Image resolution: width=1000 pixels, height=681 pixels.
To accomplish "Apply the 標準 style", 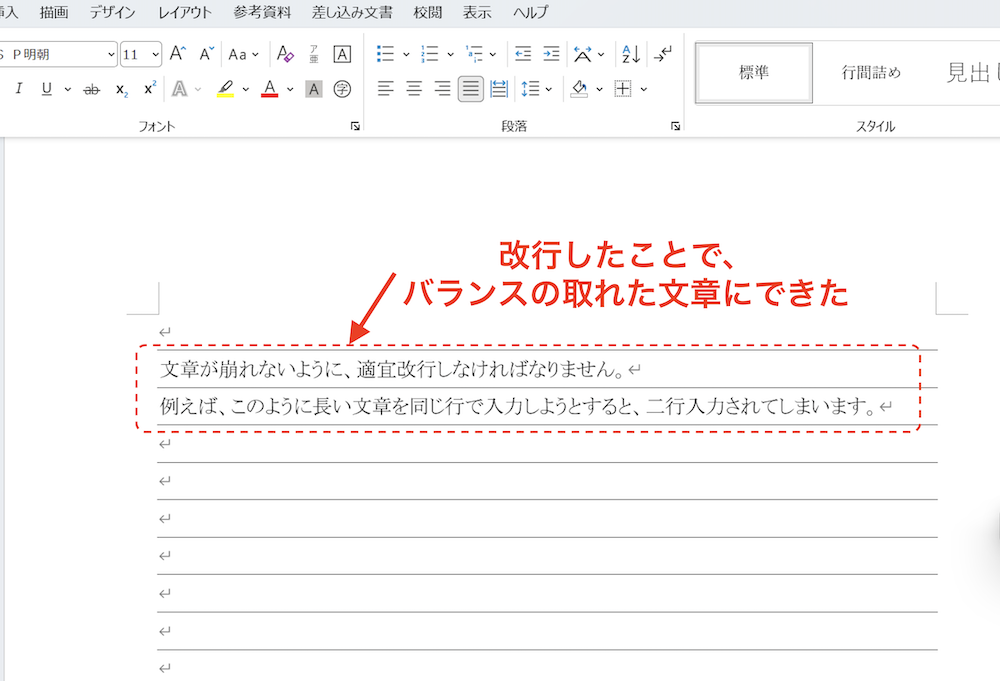I will coord(754,73).
